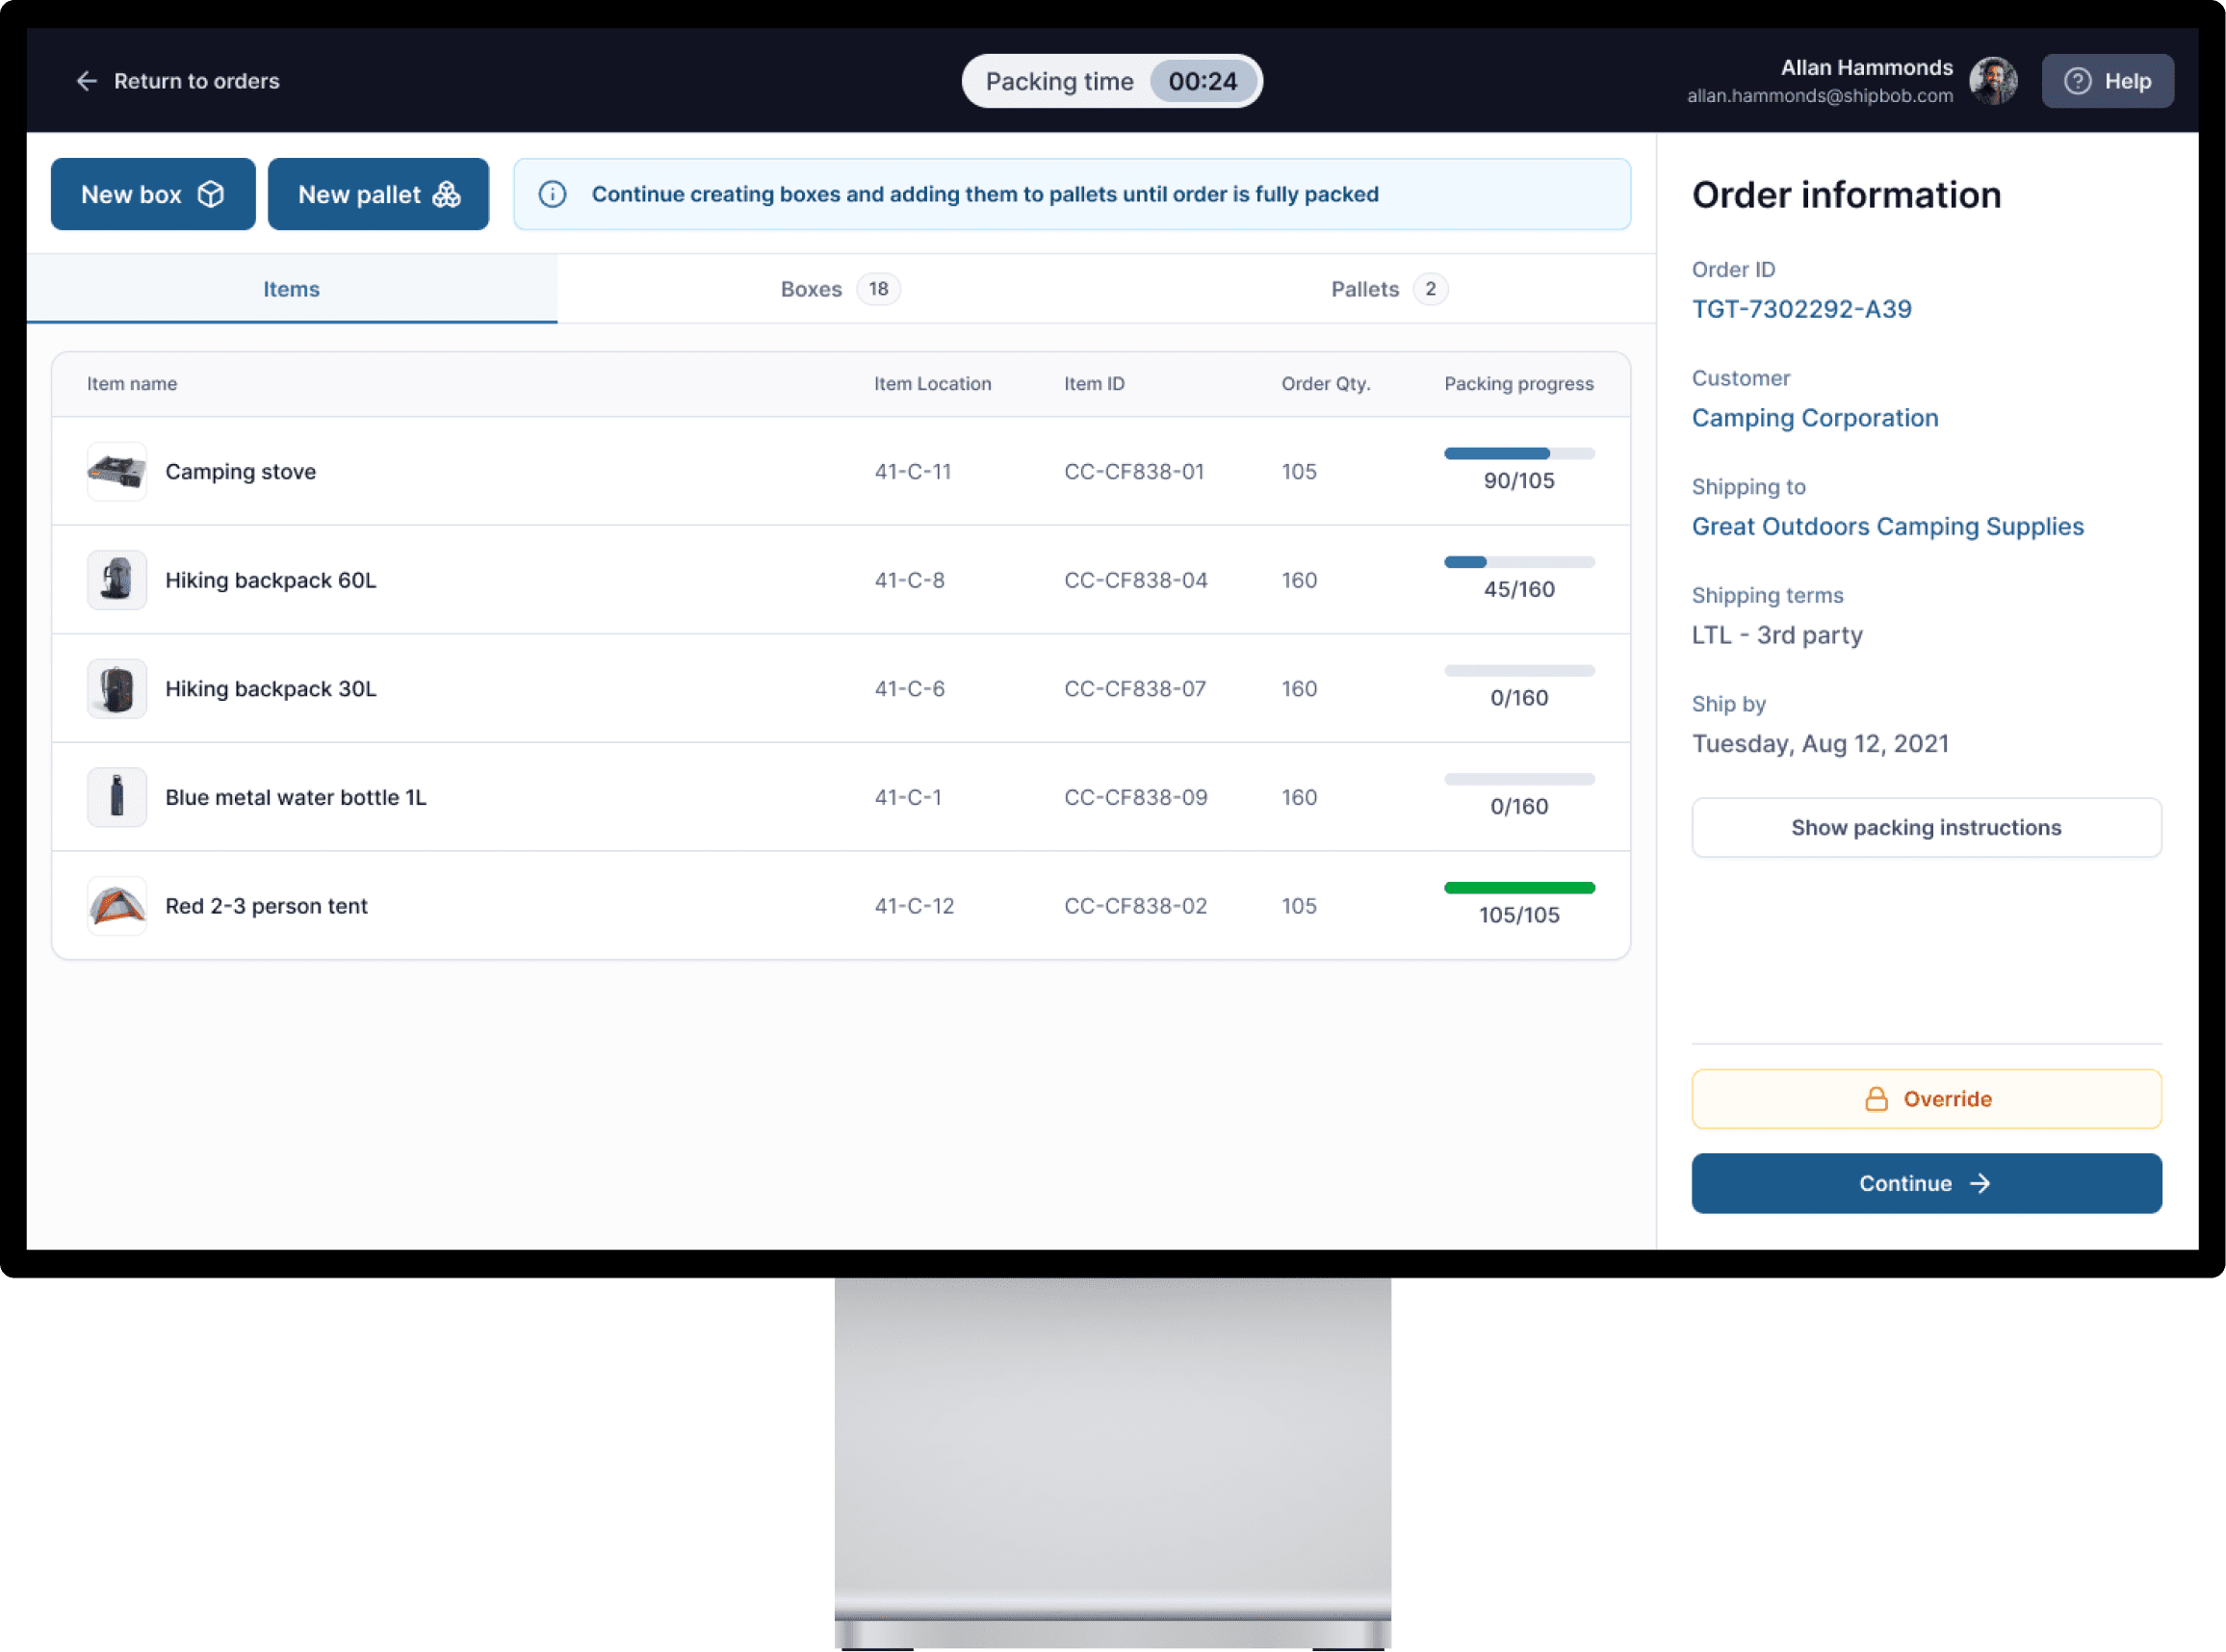Open the Camping Corporation customer link
2226x1652 pixels.
[1815, 418]
